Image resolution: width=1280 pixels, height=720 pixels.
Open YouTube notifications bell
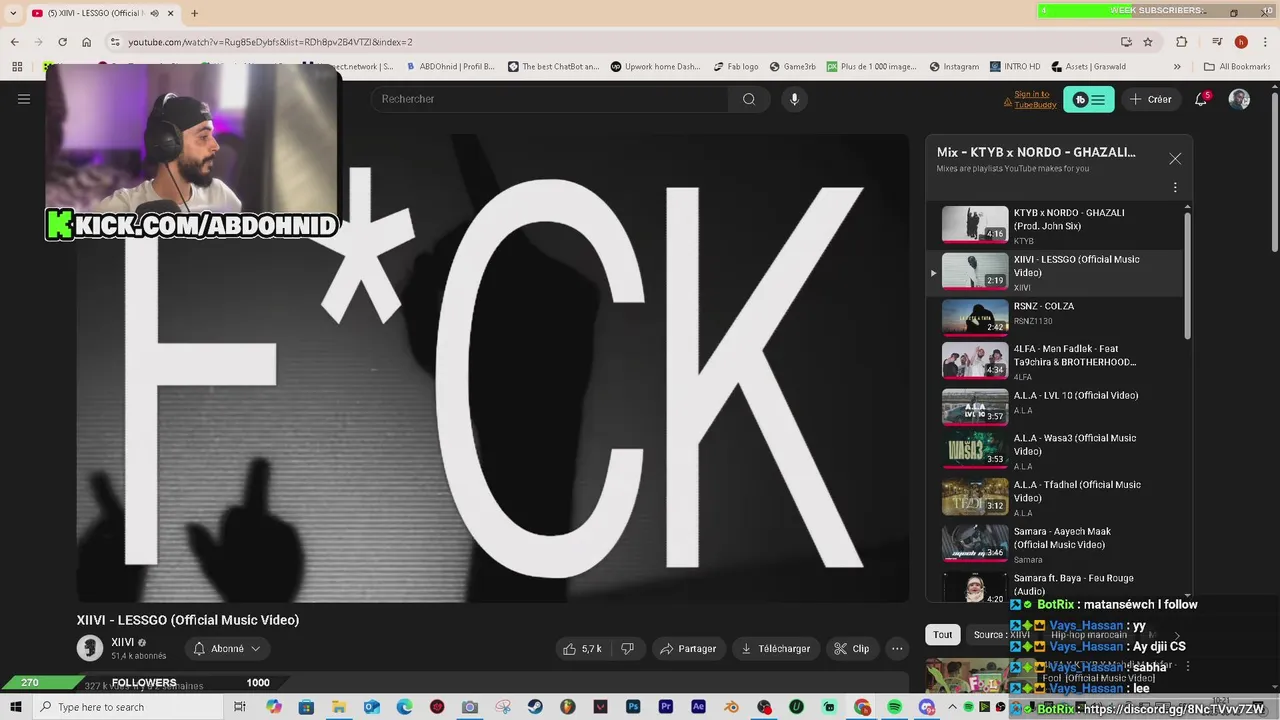tap(1201, 99)
